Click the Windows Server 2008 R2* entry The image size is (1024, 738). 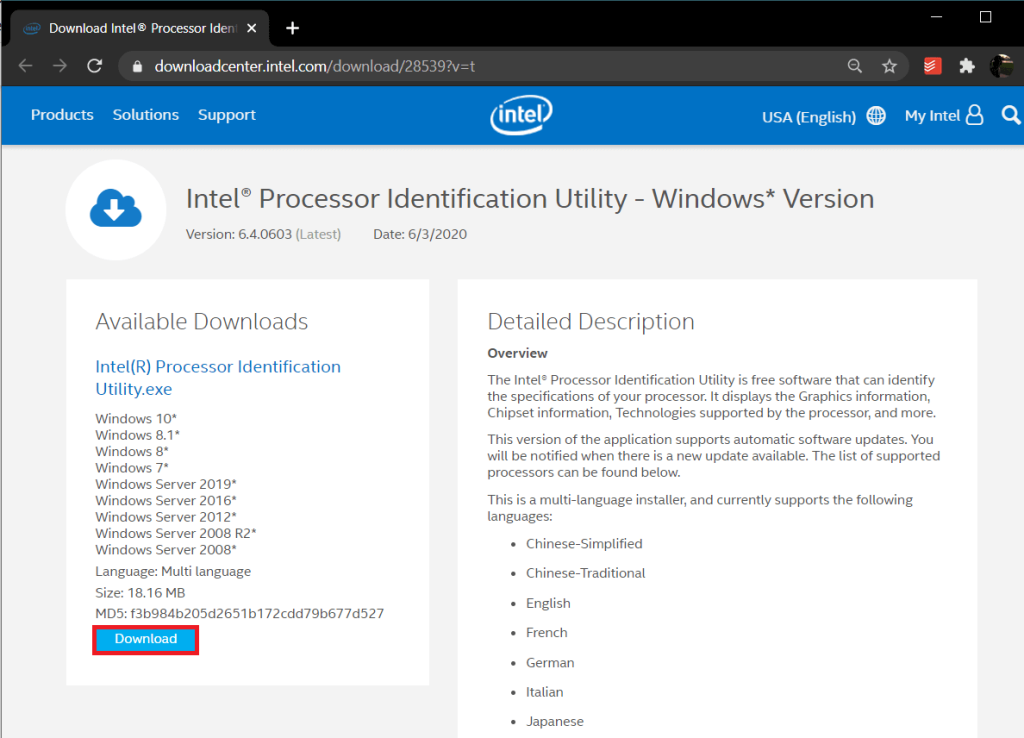[x=176, y=533]
